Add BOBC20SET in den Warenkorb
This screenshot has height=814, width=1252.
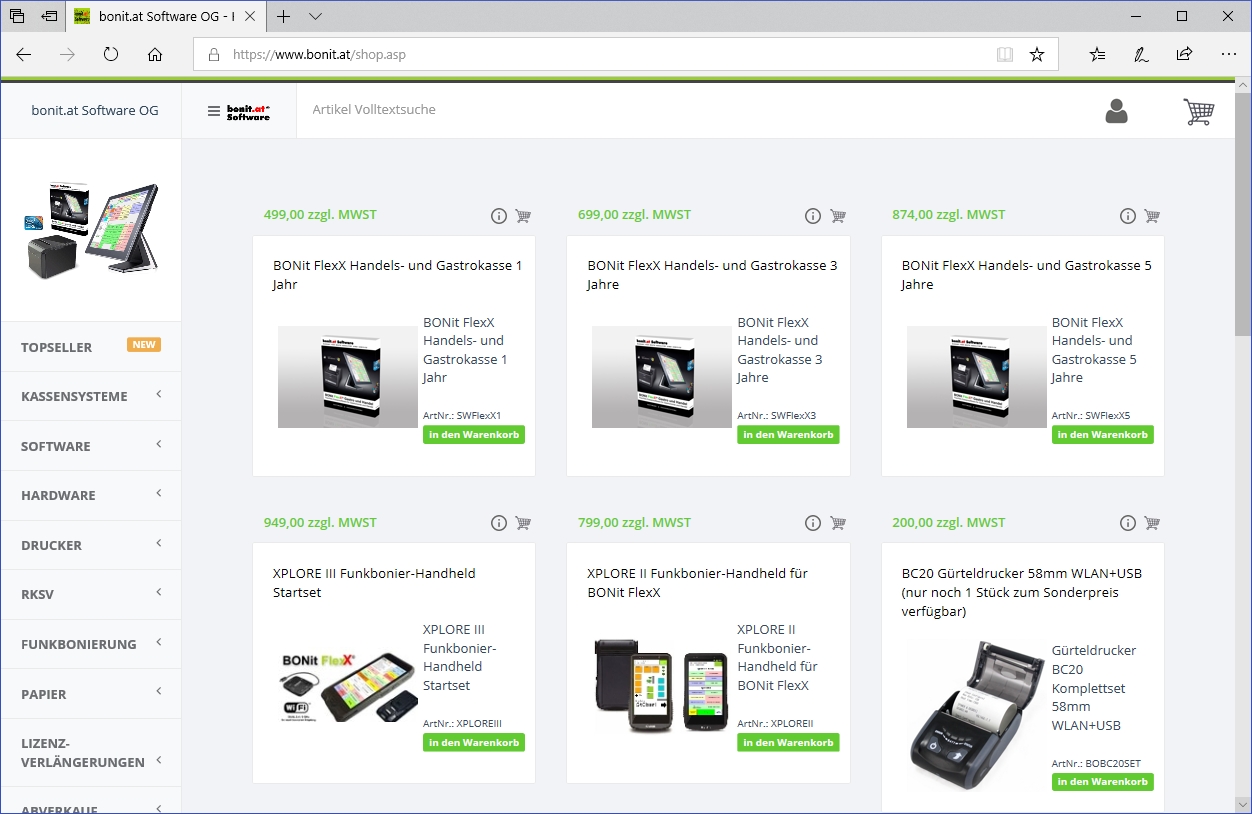[1102, 782]
